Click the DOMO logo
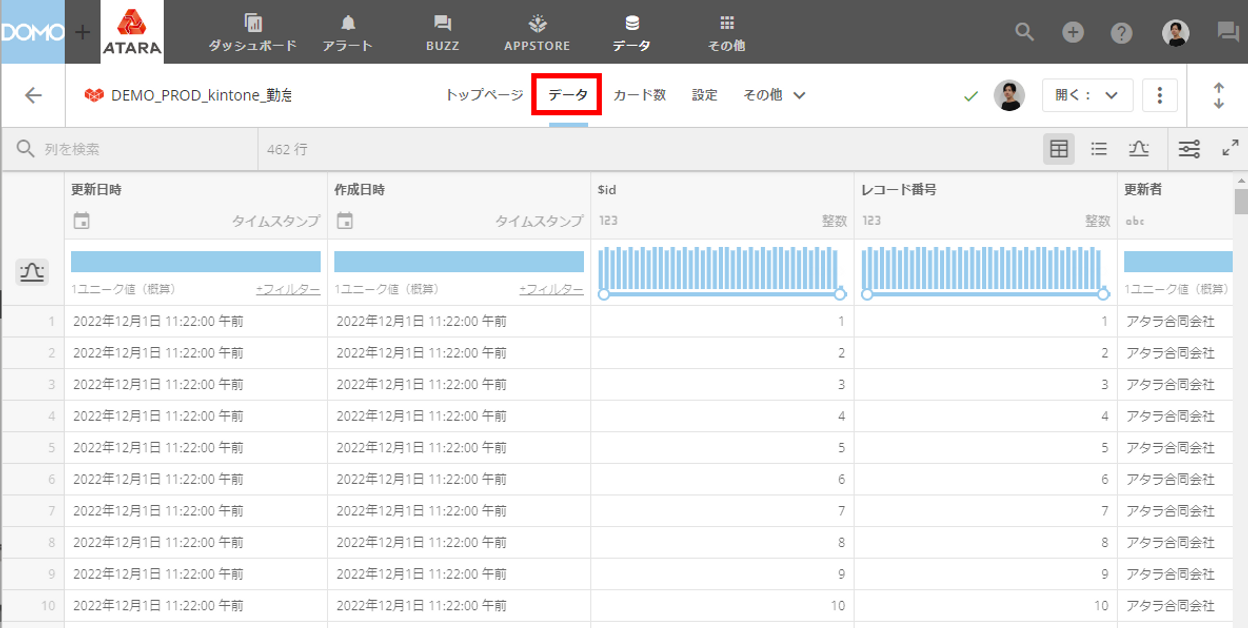 click(32, 32)
